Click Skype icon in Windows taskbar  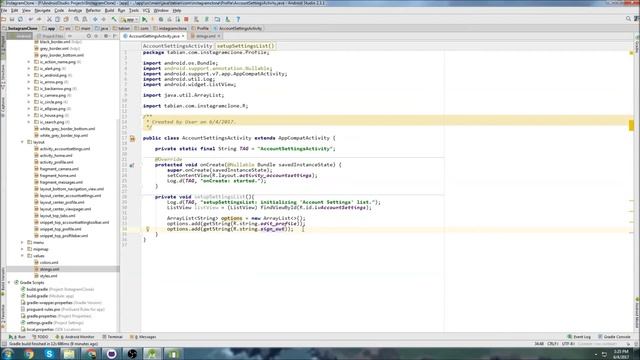pos(49,354)
